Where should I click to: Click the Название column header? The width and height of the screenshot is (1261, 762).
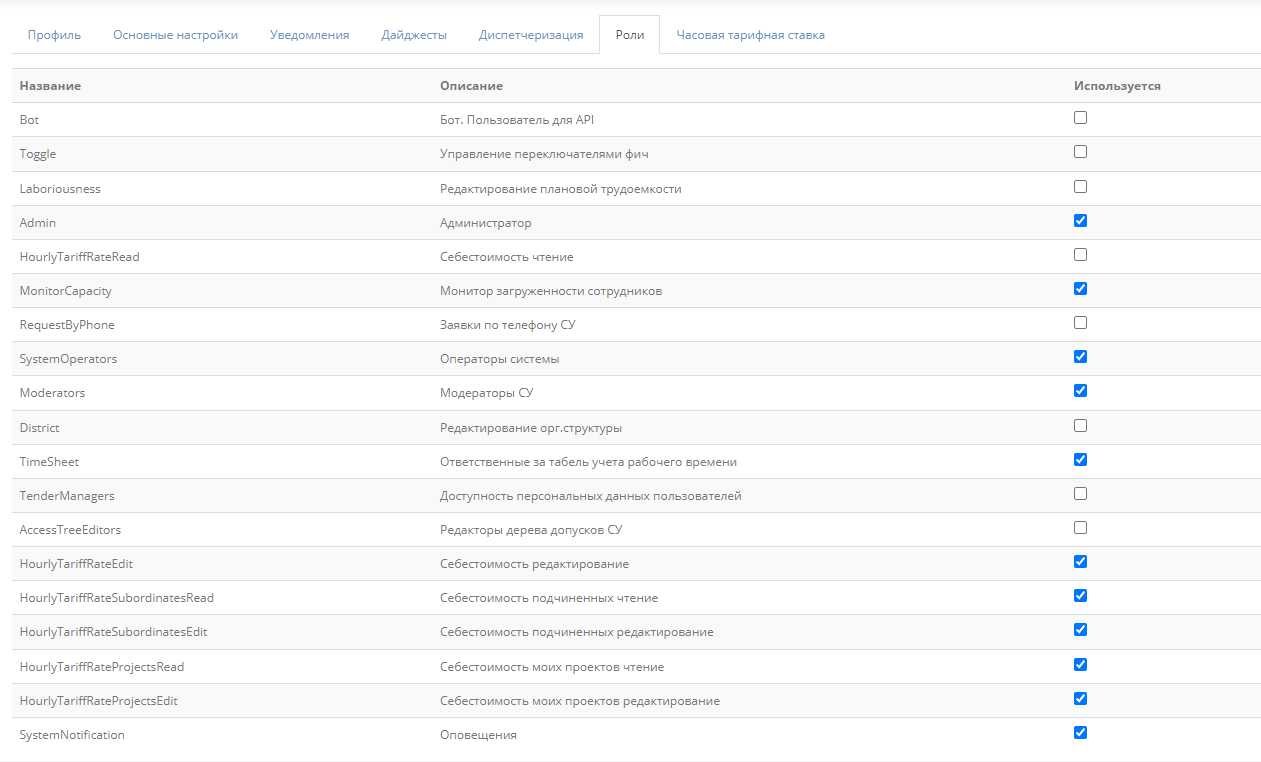click(50, 86)
